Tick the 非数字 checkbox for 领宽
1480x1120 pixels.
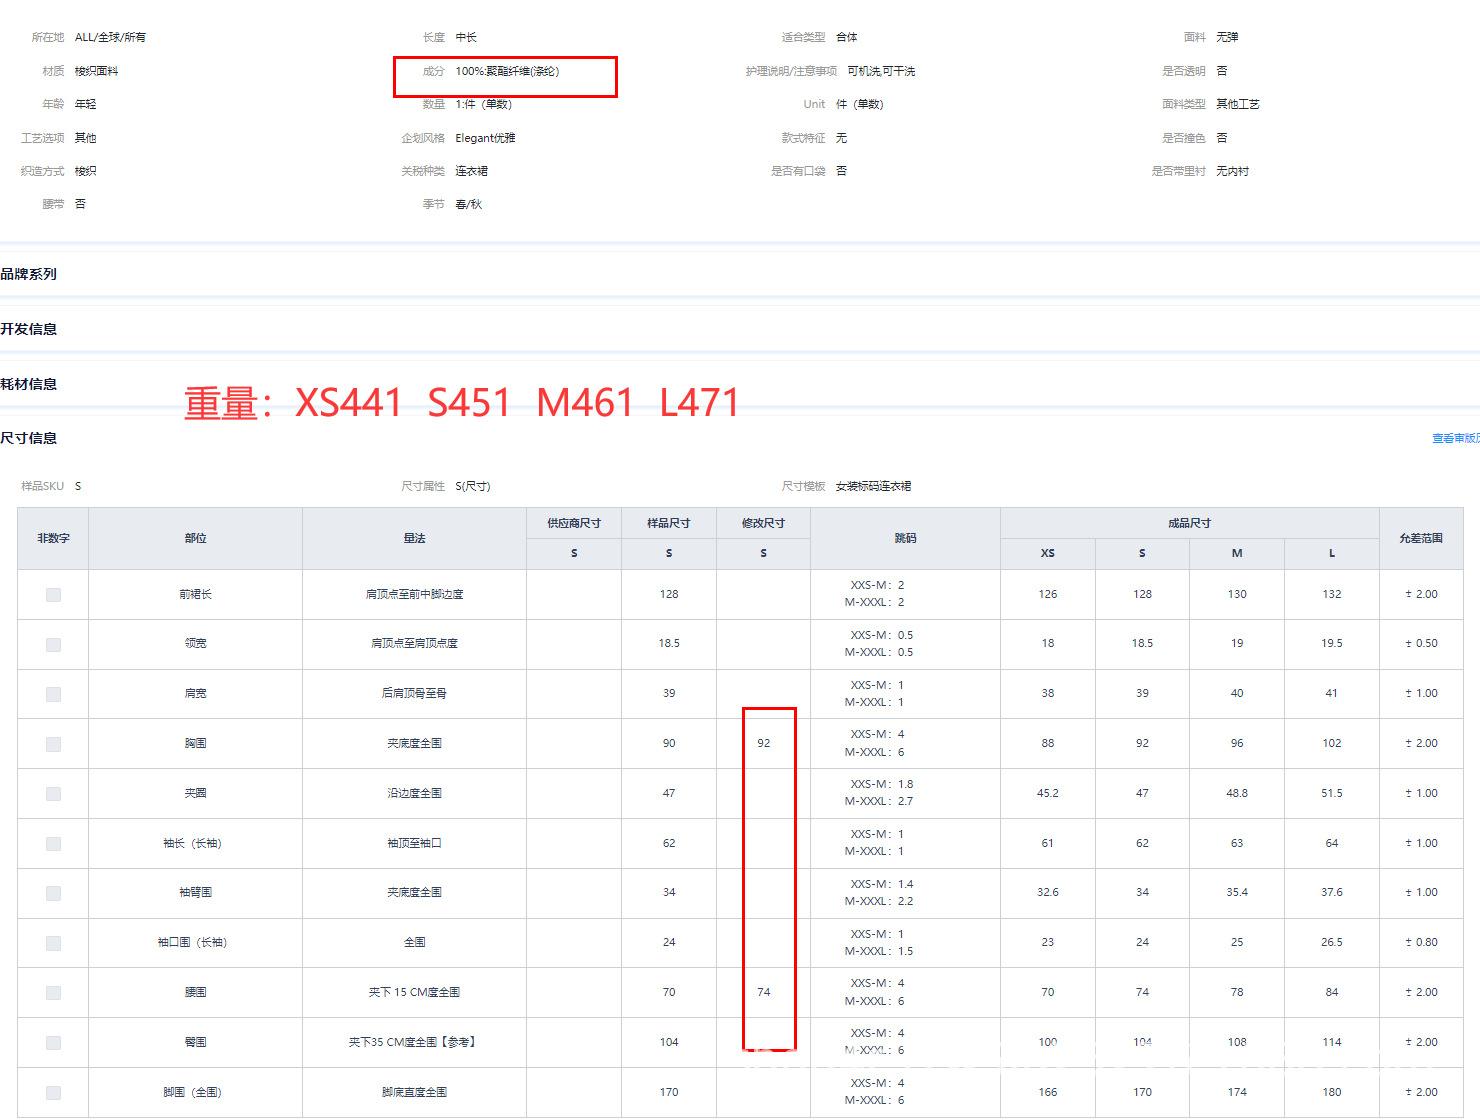coord(53,645)
